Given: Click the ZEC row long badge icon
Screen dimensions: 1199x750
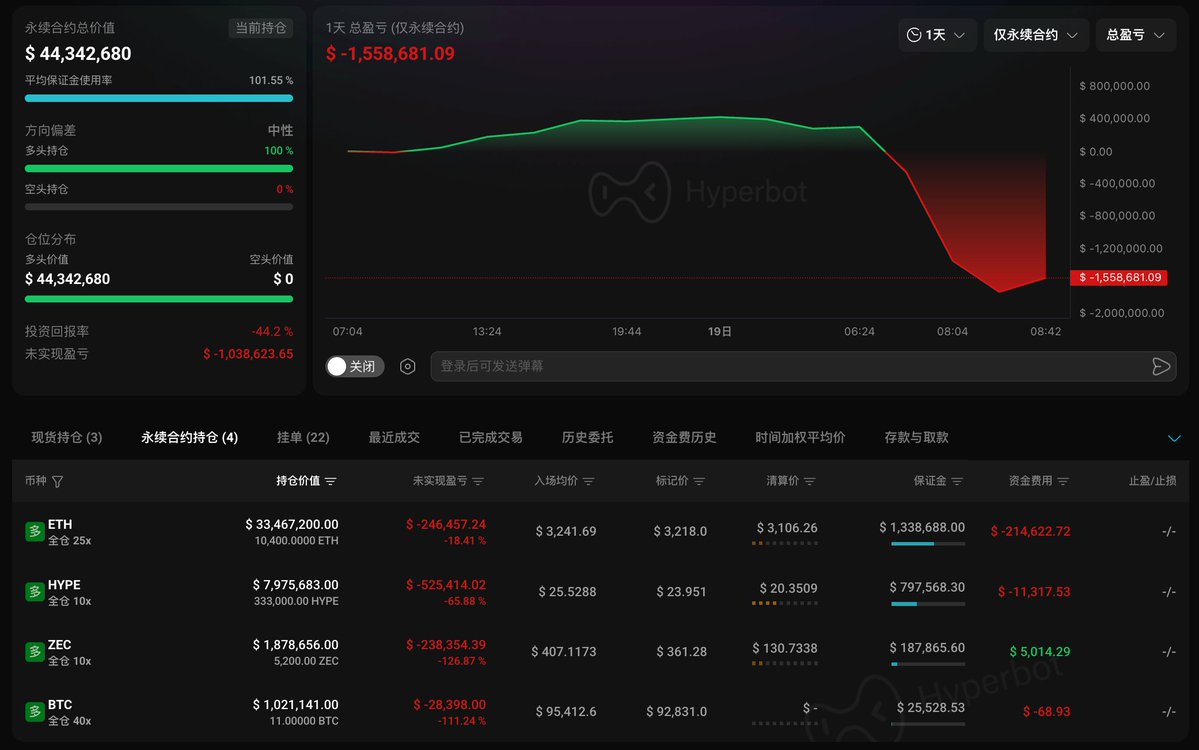Looking at the screenshot, I should click(34, 651).
